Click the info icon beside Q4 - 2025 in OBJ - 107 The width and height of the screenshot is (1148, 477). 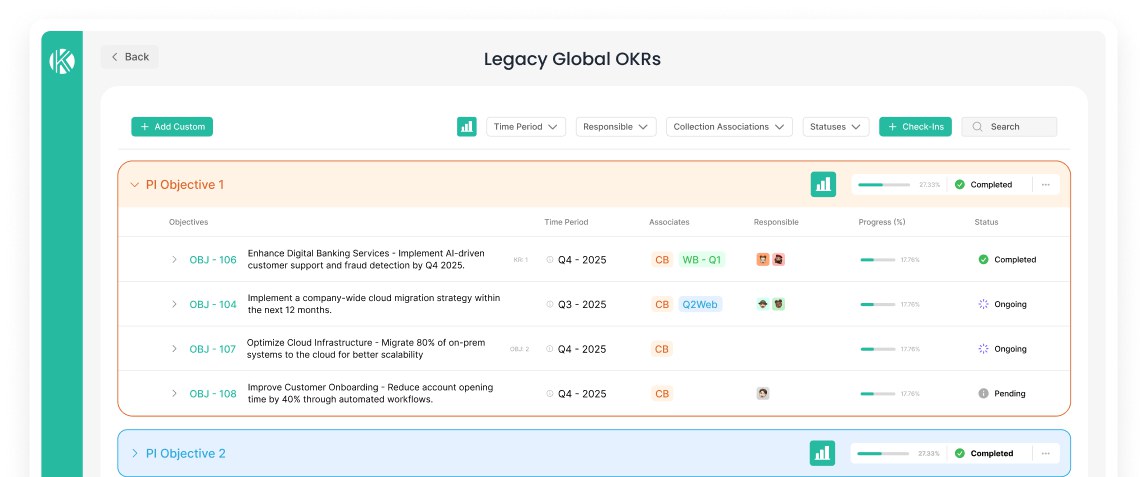(550, 349)
